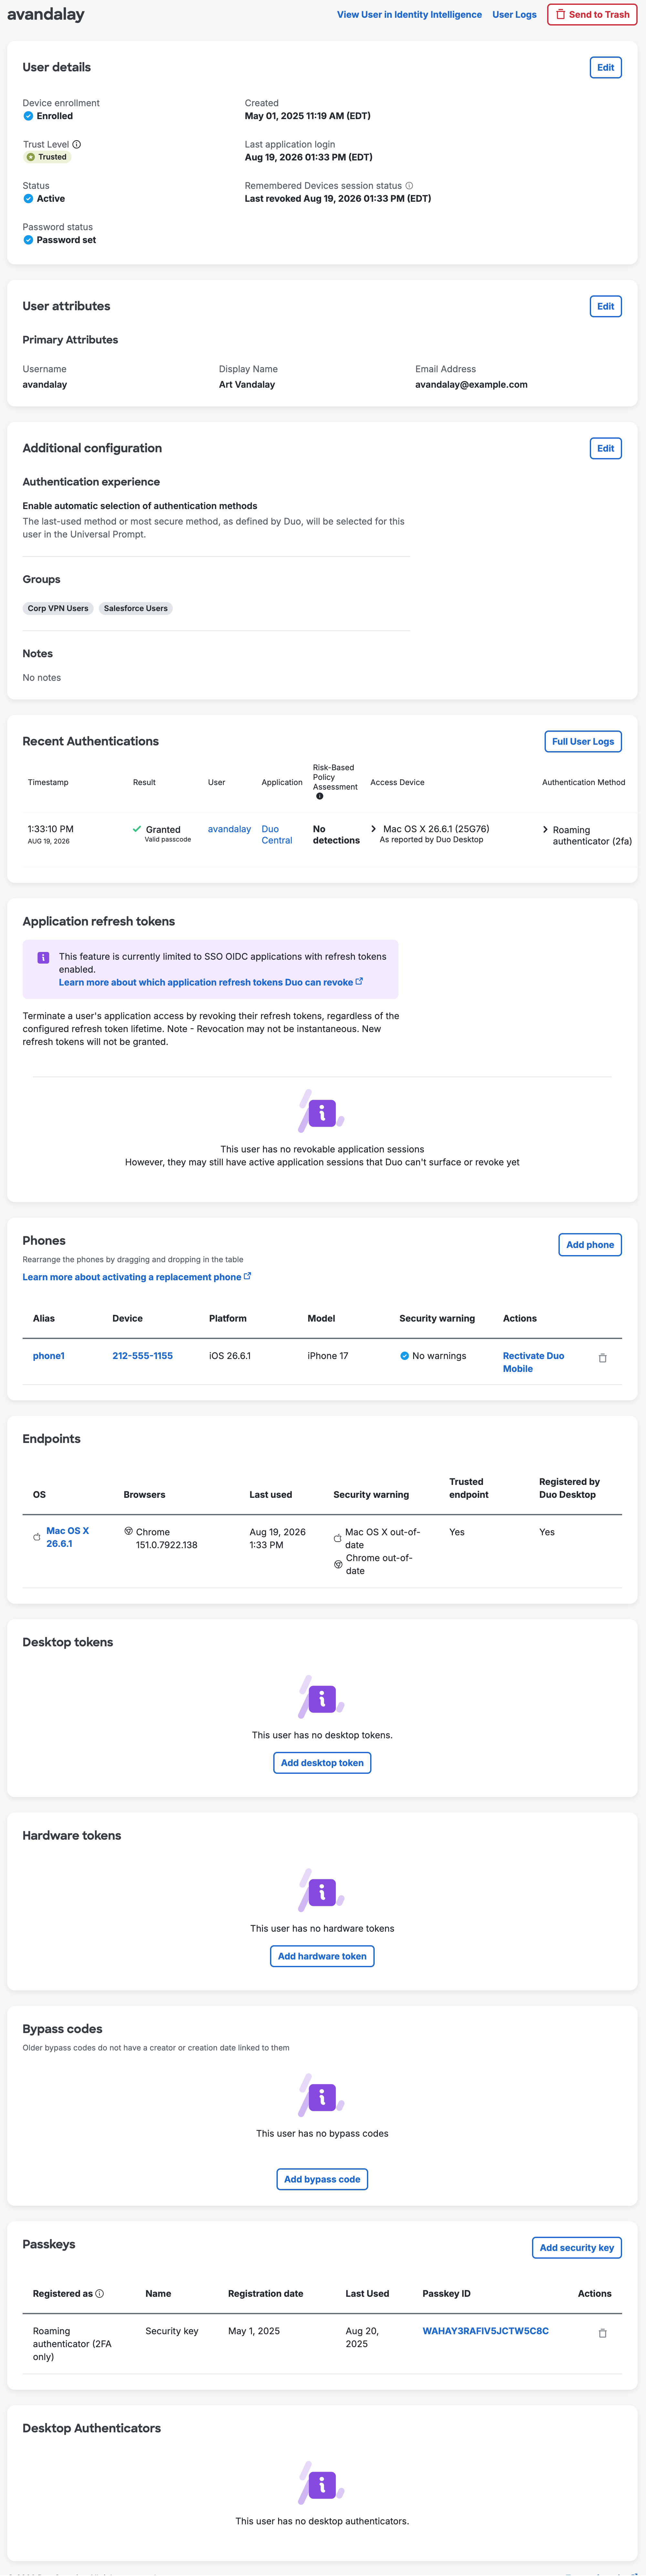Select the May 1, 2025 registration date cell
Screen dimensions: 646x2576
pyautogui.click(x=254, y=2331)
